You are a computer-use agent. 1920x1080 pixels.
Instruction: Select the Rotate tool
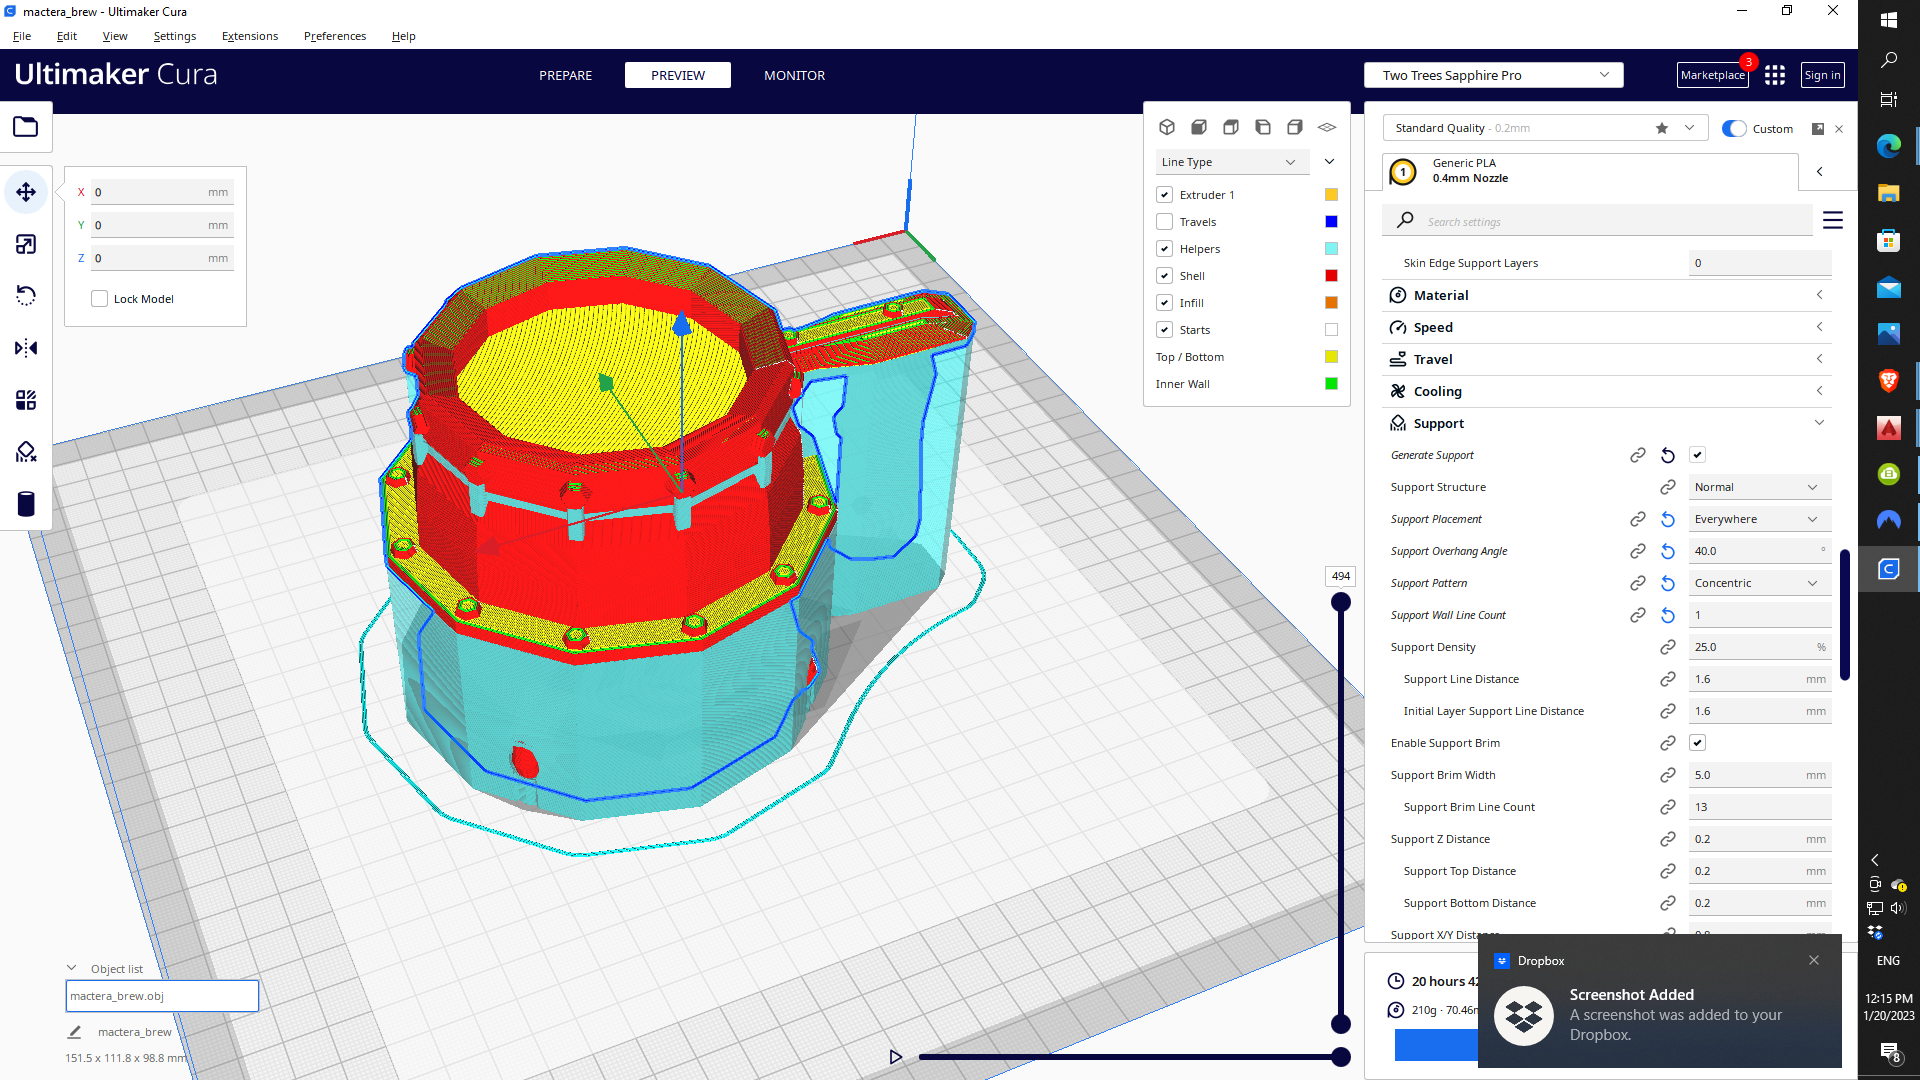click(x=26, y=296)
